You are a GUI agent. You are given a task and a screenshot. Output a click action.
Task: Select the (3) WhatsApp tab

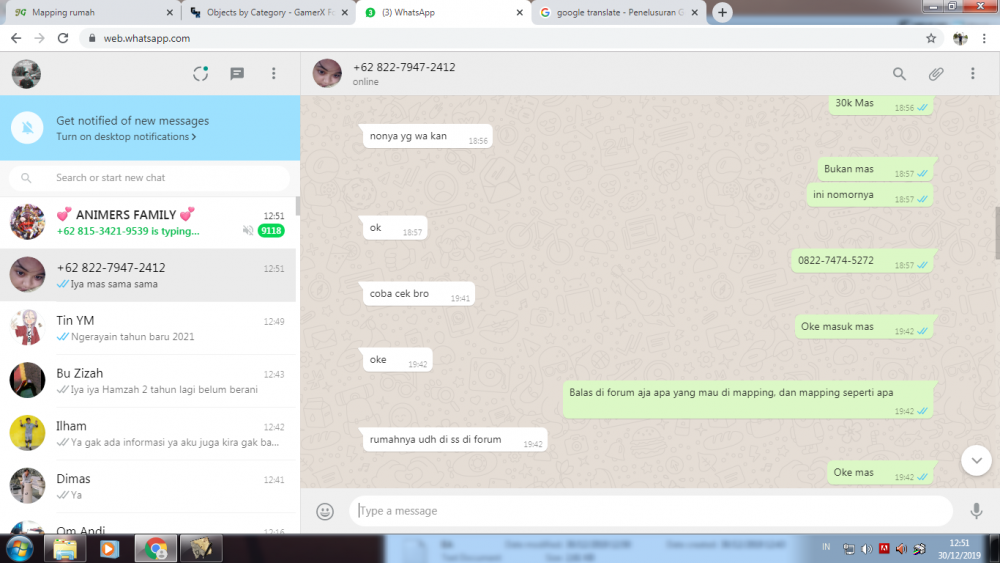pyautogui.click(x=443, y=12)
